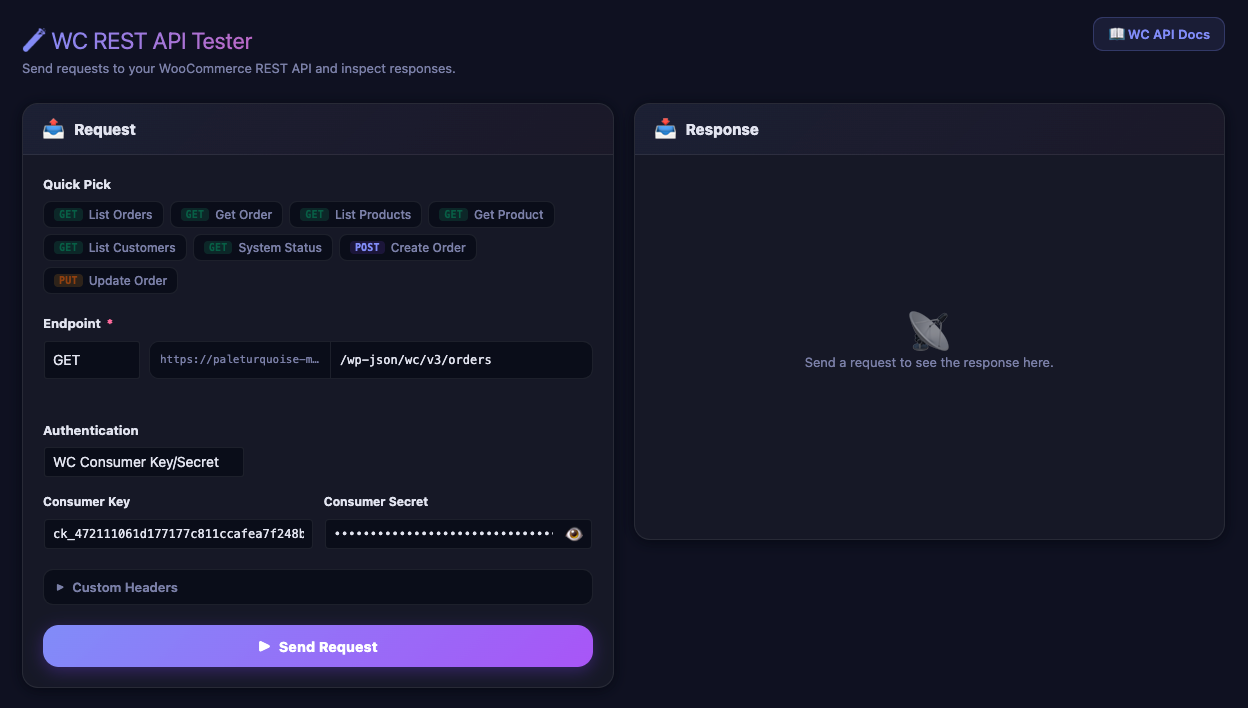Load the List Customers preset
Screen dimensions: 1248x708
pyautogui.click(x=115, y=248)
